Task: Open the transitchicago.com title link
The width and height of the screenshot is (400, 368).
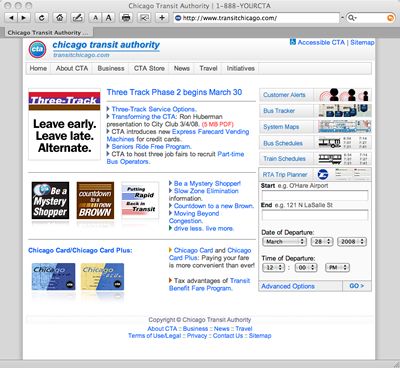Action: tap(81, 55)
